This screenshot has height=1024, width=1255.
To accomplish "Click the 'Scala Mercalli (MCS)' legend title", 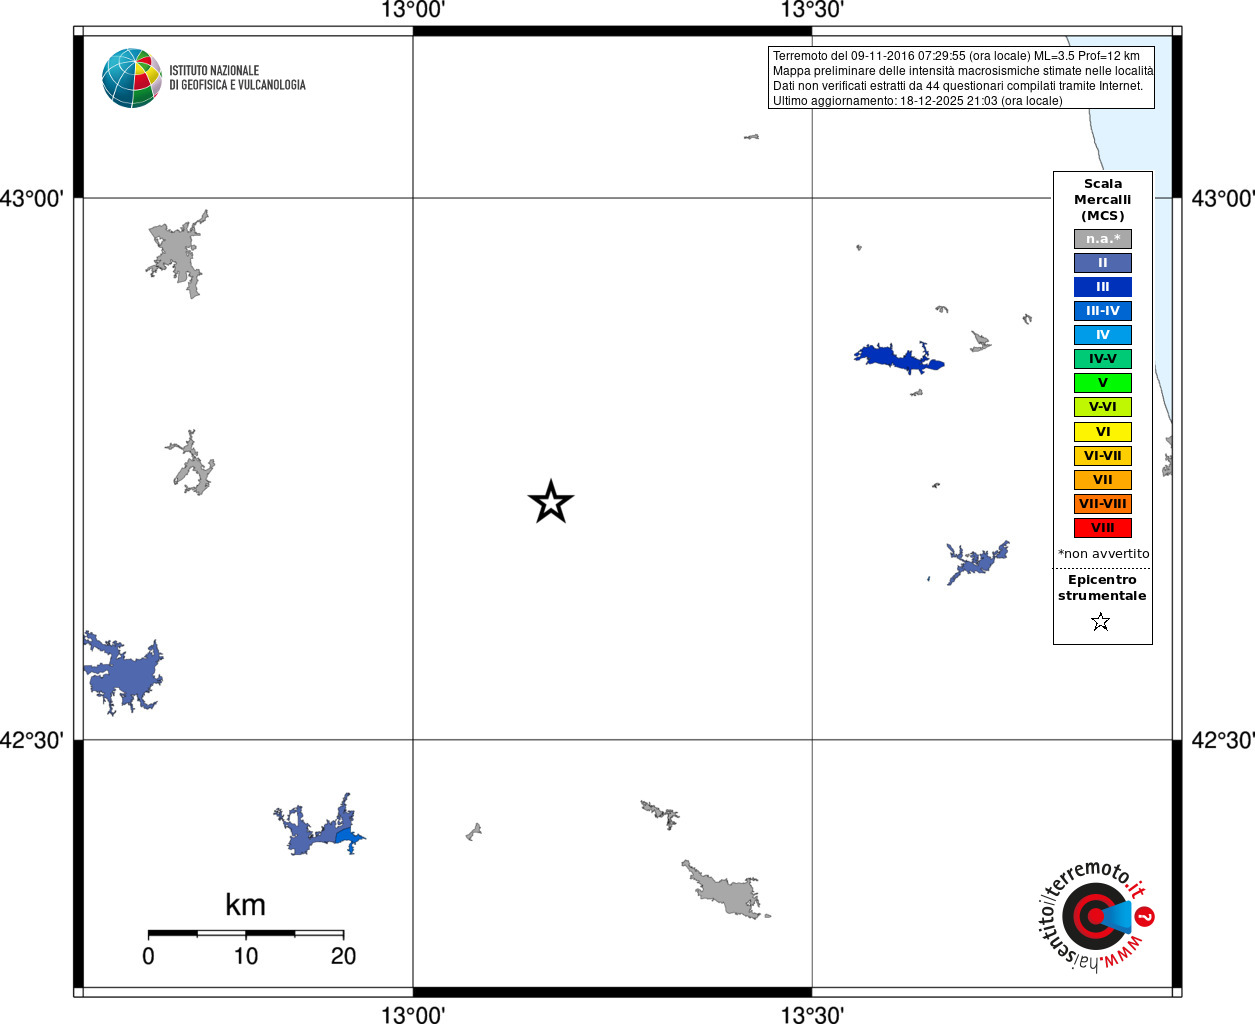I will [1103, 200].
